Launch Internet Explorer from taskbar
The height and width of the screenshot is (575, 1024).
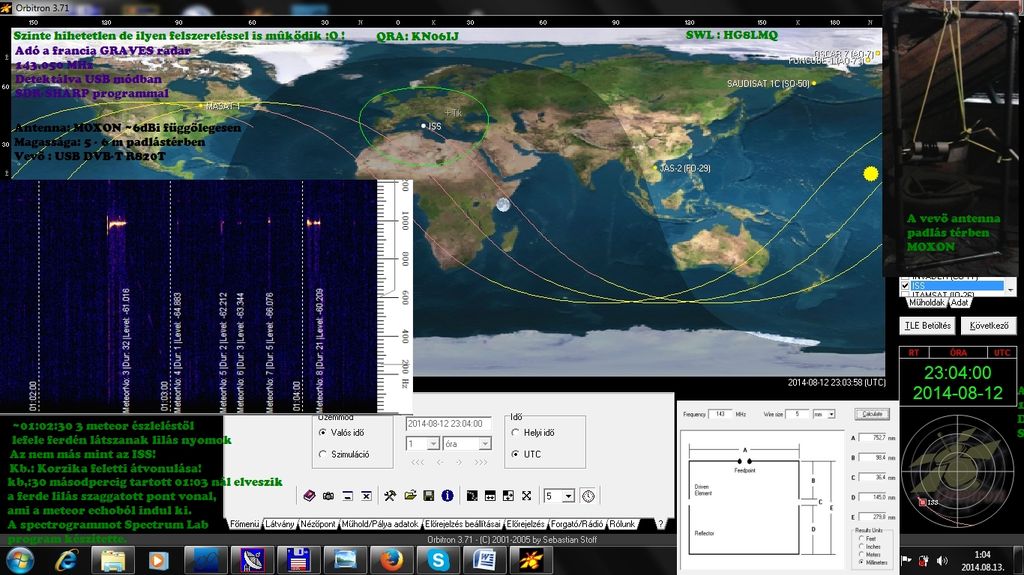point(67,560)
